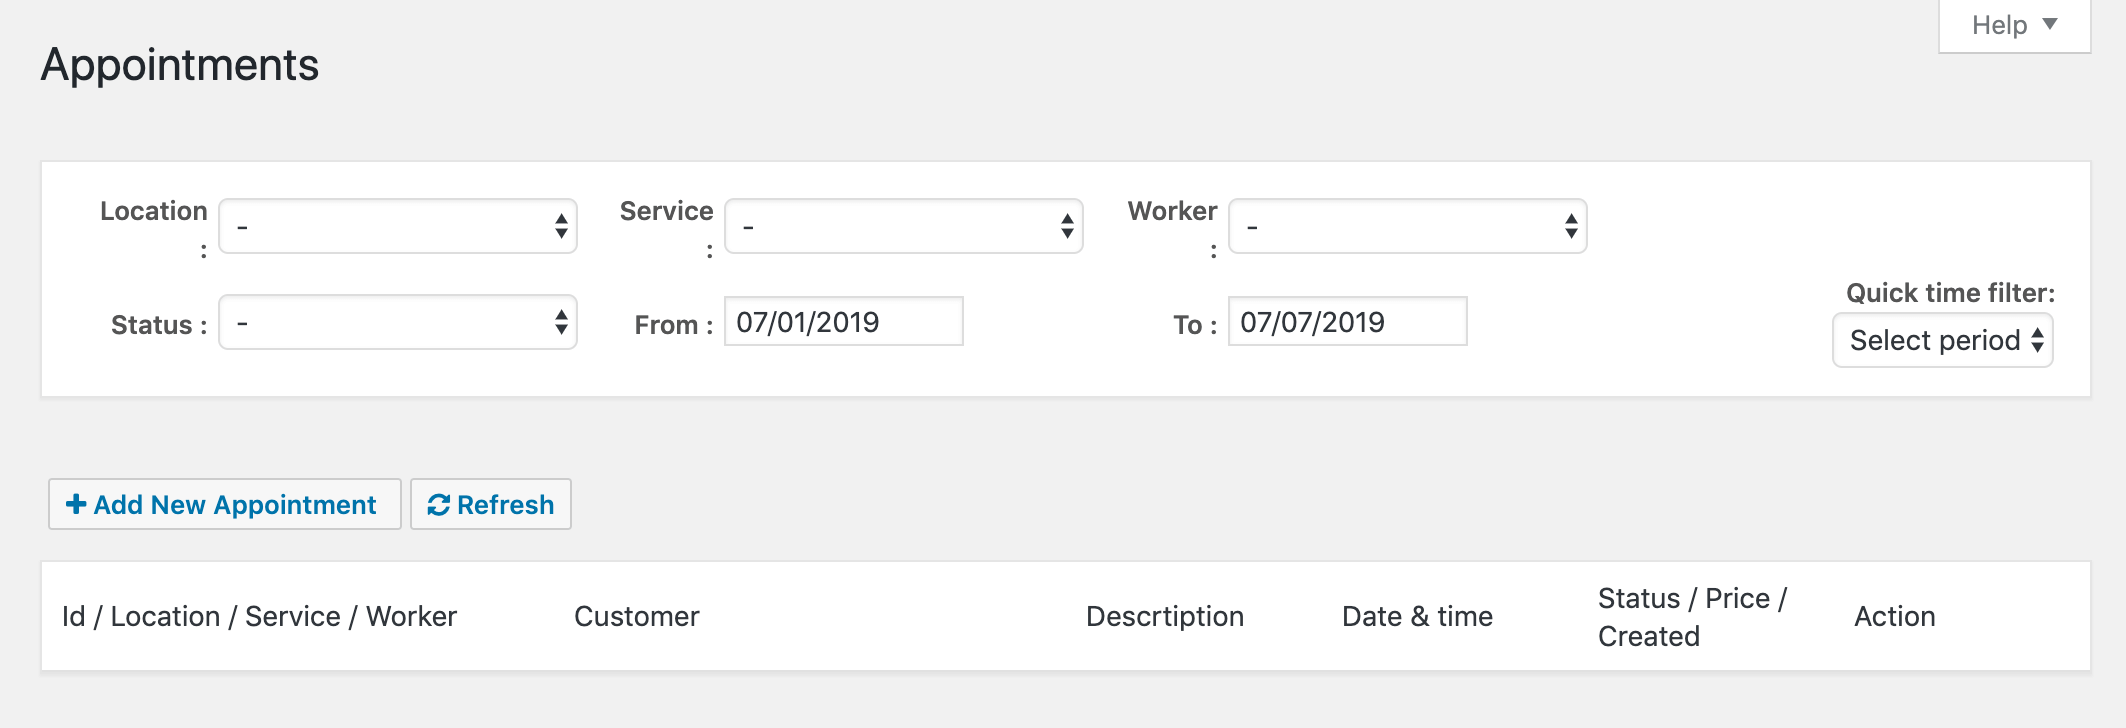Click the To date field showing 07/07/2019

click(x=1348, y=321)
